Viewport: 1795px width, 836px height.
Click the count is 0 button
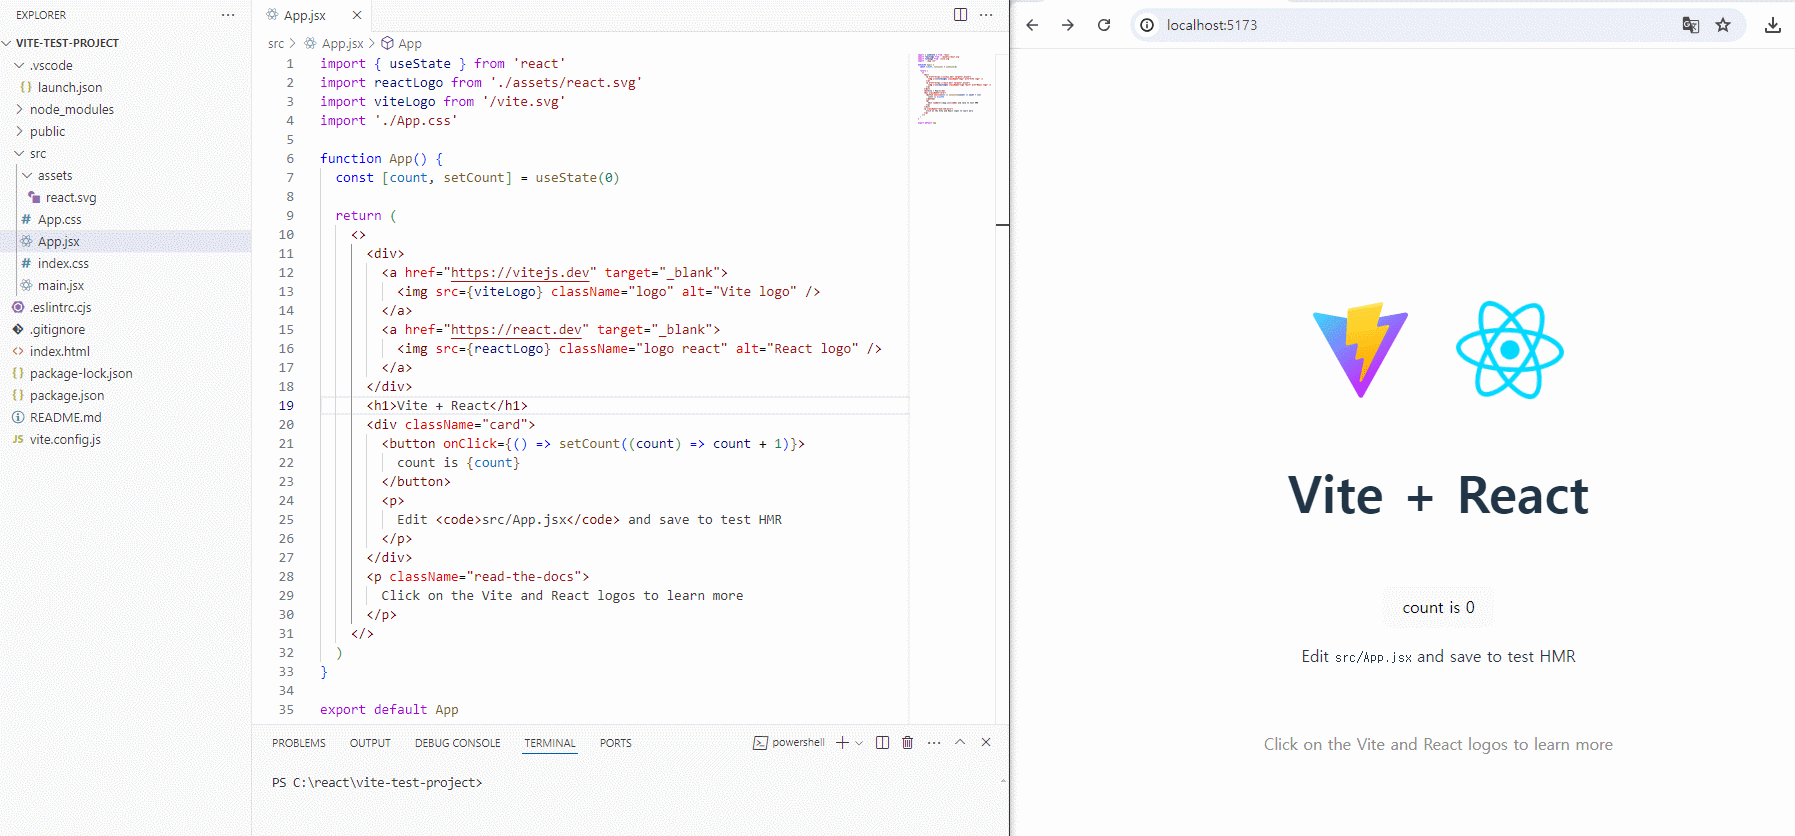(1438, 607)
